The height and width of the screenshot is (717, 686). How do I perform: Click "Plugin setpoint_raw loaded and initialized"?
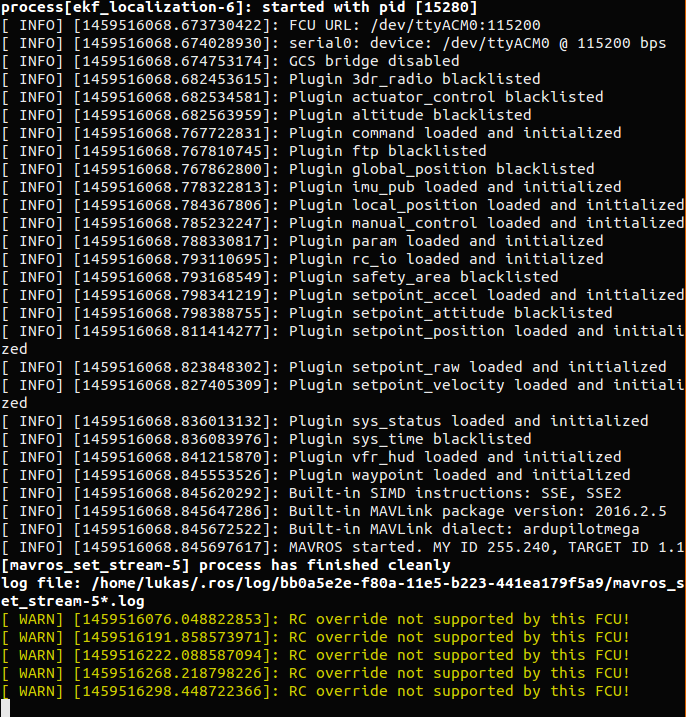[x=477, y=367]
